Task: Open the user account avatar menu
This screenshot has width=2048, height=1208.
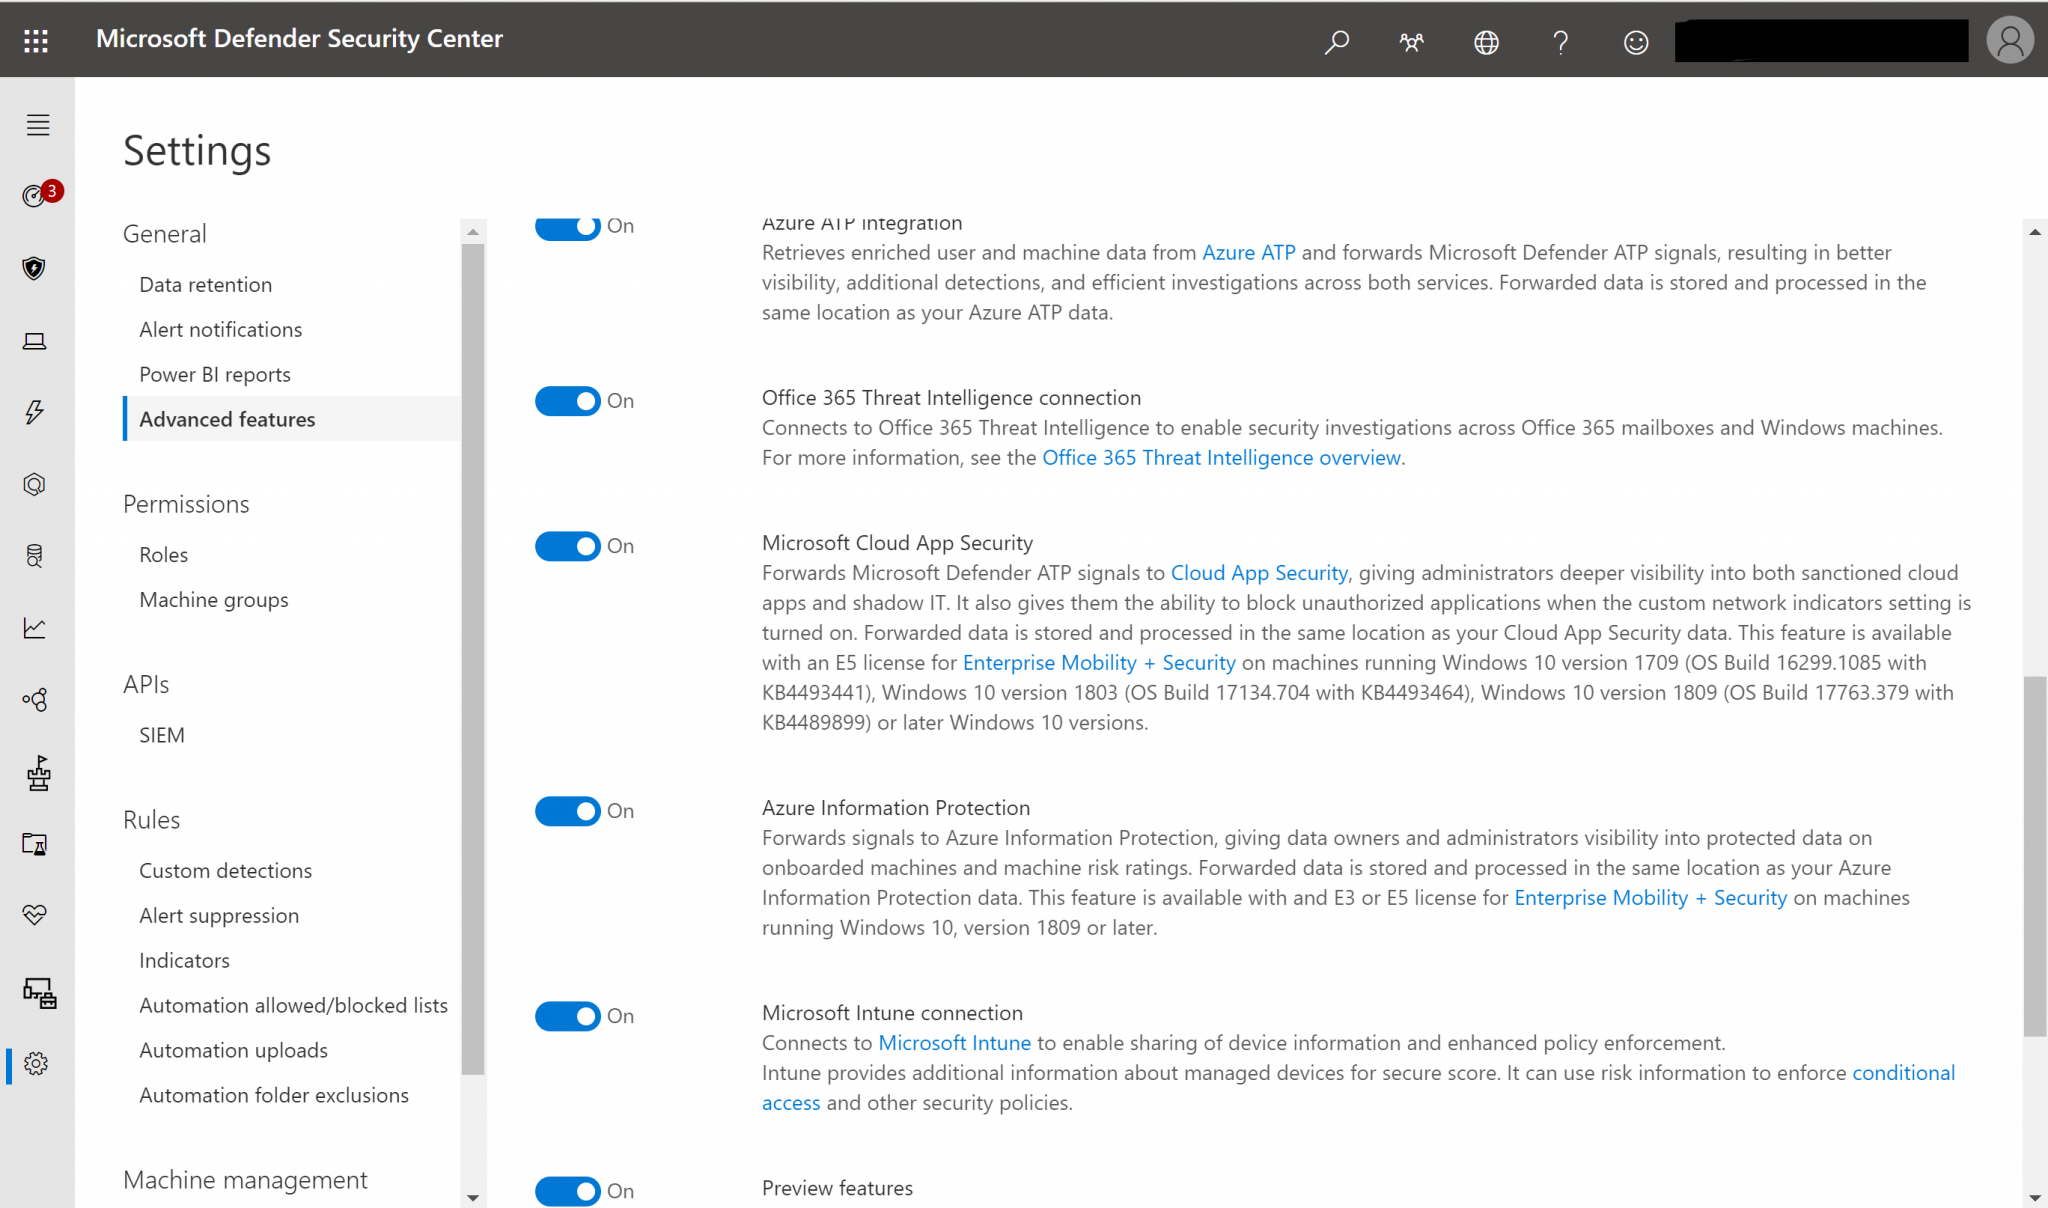Action: (2010, 40)
